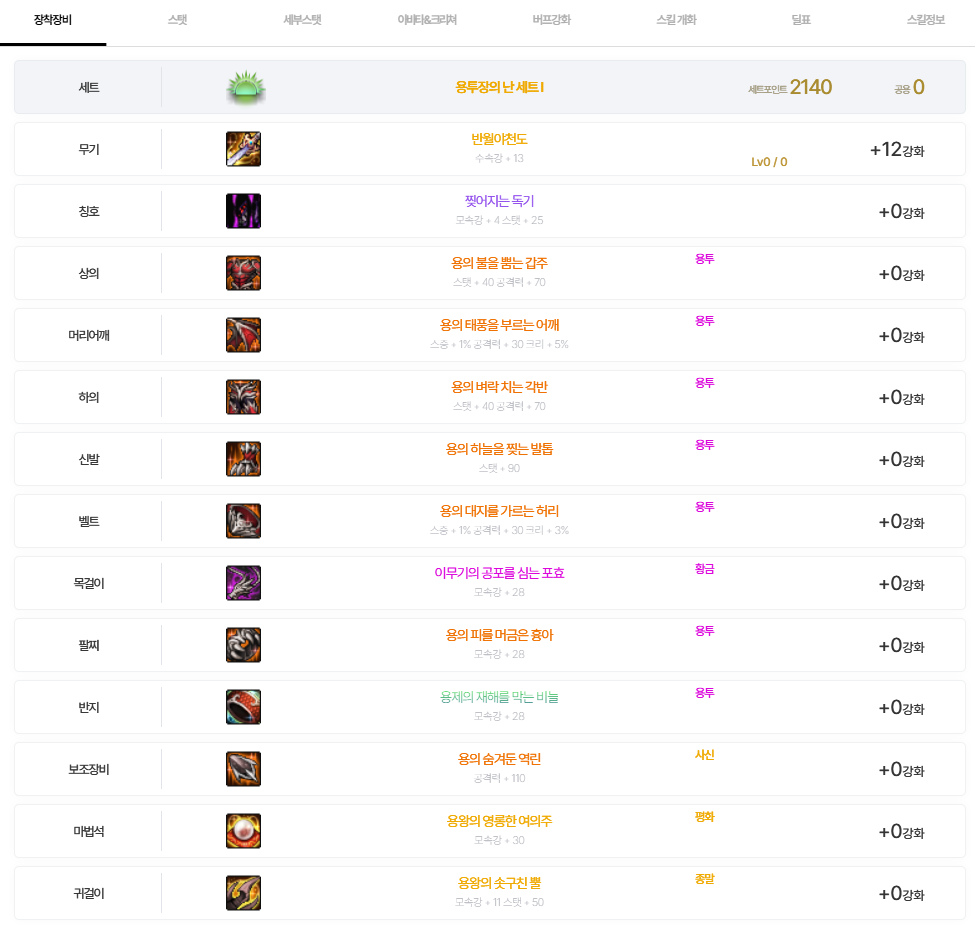Viewport: 975px width, 933px height.
Task: Click the 귀걸이 earring item icon
Action: [x=243, y=893]
